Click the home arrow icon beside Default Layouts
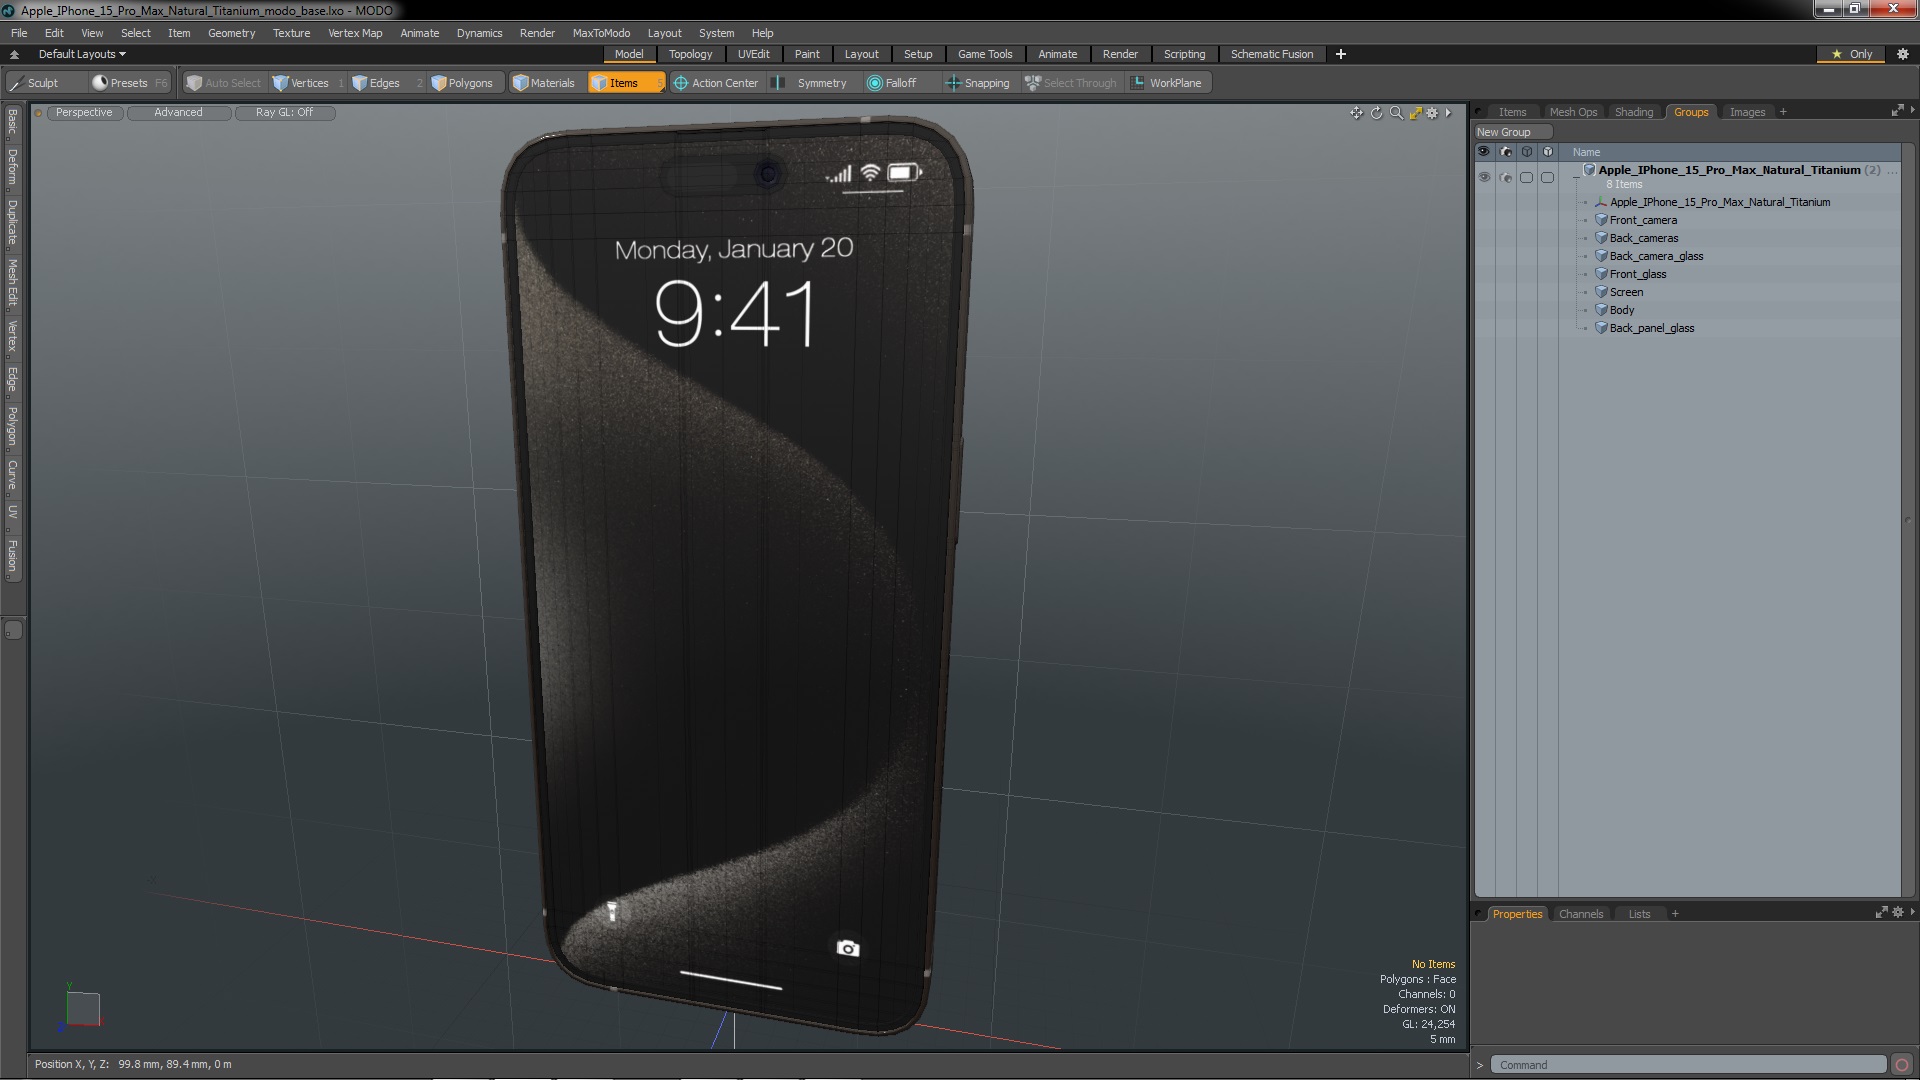Viewport: 1920px width, 1080px height. pyautogui.click(x=14, y=54)
